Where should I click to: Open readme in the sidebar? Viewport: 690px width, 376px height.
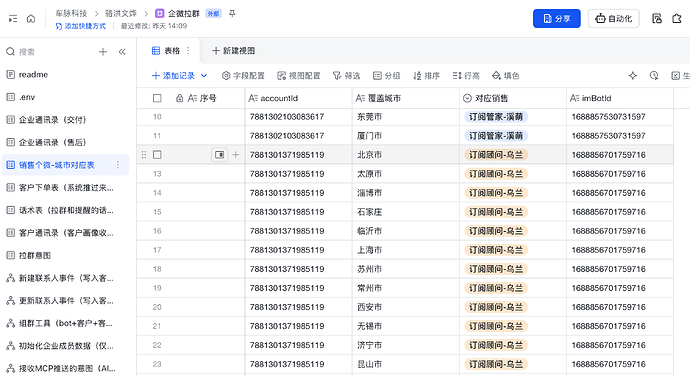(65, 74)
